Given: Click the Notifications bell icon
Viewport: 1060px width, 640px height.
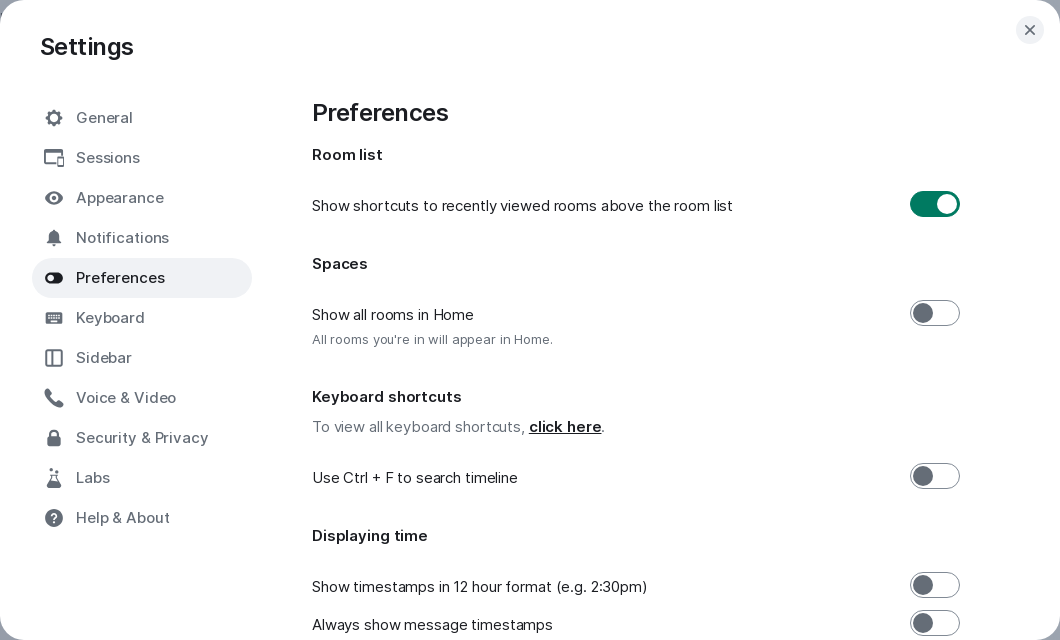Looking at the screenshot, I should point(54,238).
